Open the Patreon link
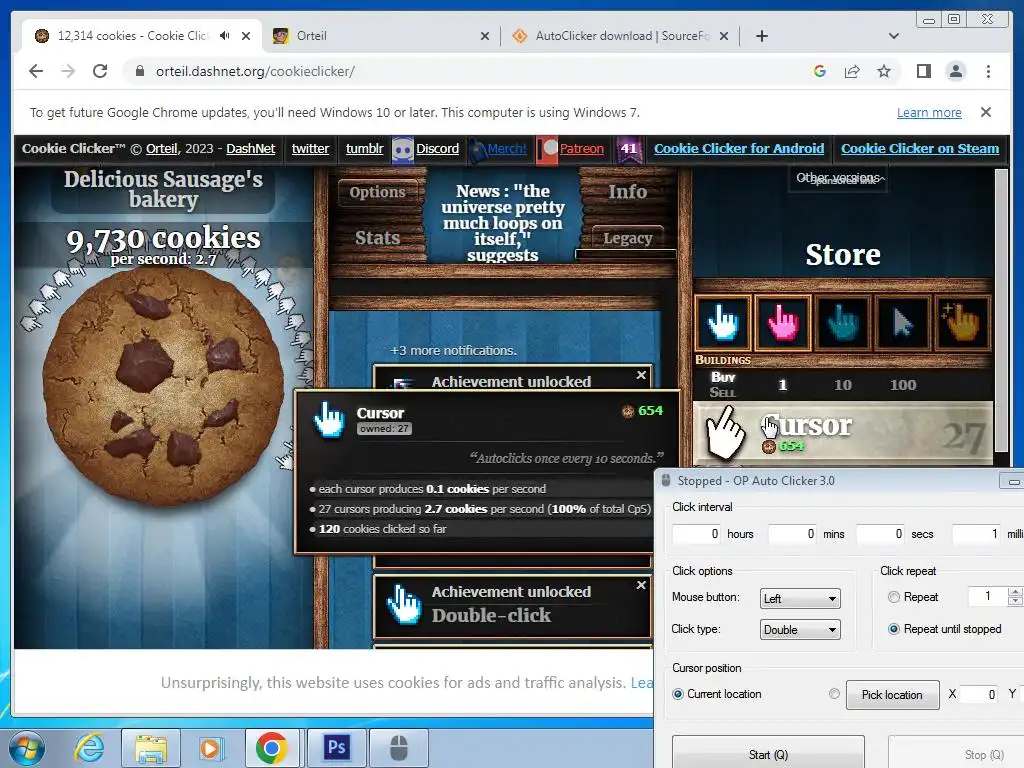Image resolution: width=1024 pixels, height=768 pixels. coord(581,149)
